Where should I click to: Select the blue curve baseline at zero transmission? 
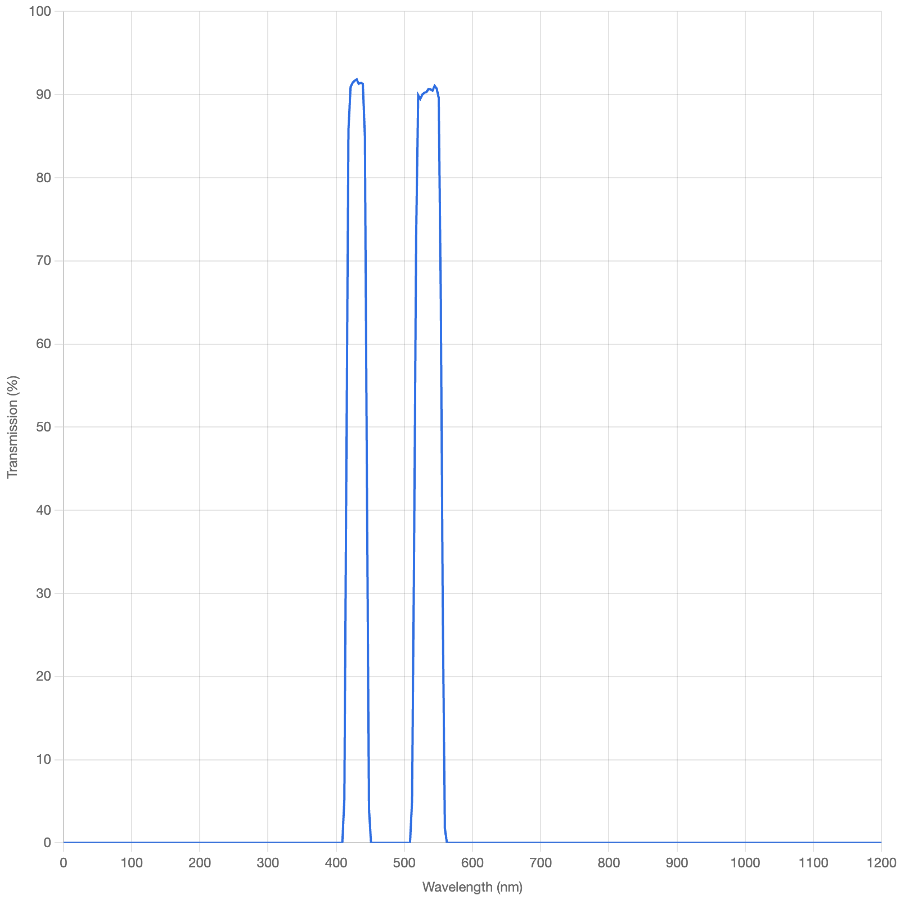point(200,843)
